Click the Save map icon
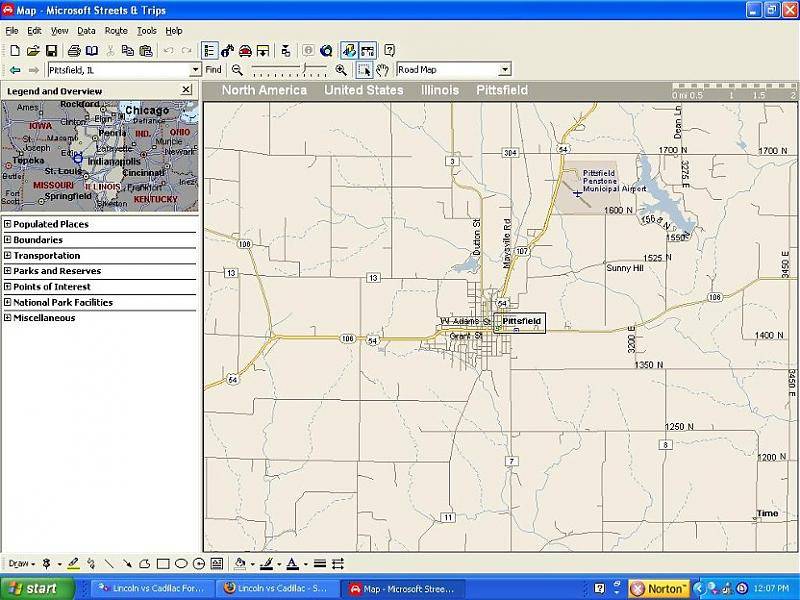This screenshot has width=800, height=600. (51, 50)
